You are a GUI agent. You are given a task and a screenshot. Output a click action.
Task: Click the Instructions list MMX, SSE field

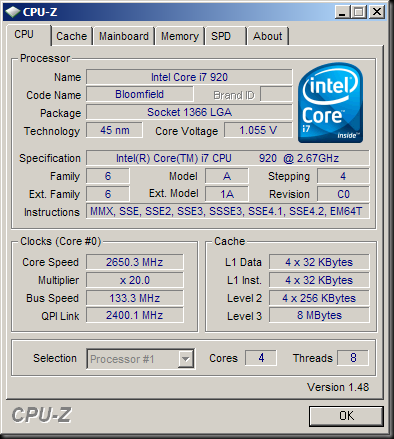(228, 211)
